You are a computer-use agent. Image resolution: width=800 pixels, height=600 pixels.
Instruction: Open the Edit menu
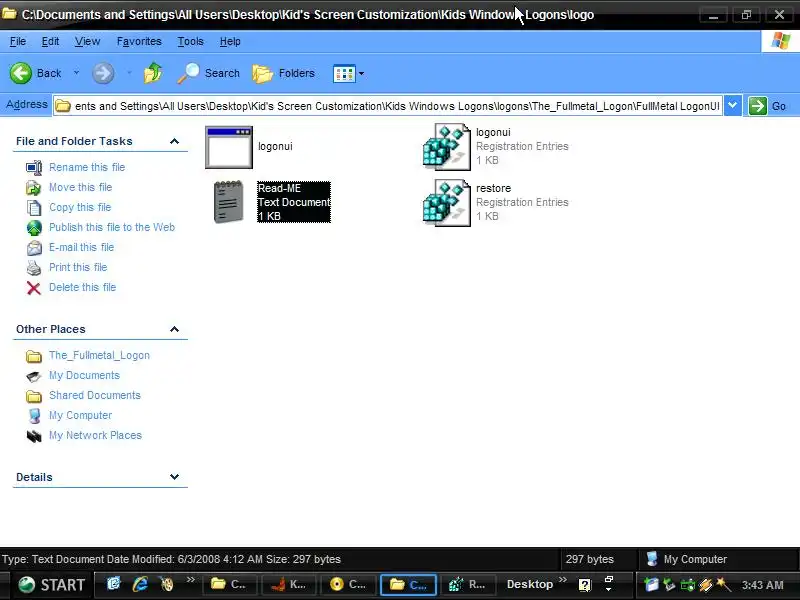[50, 41]
